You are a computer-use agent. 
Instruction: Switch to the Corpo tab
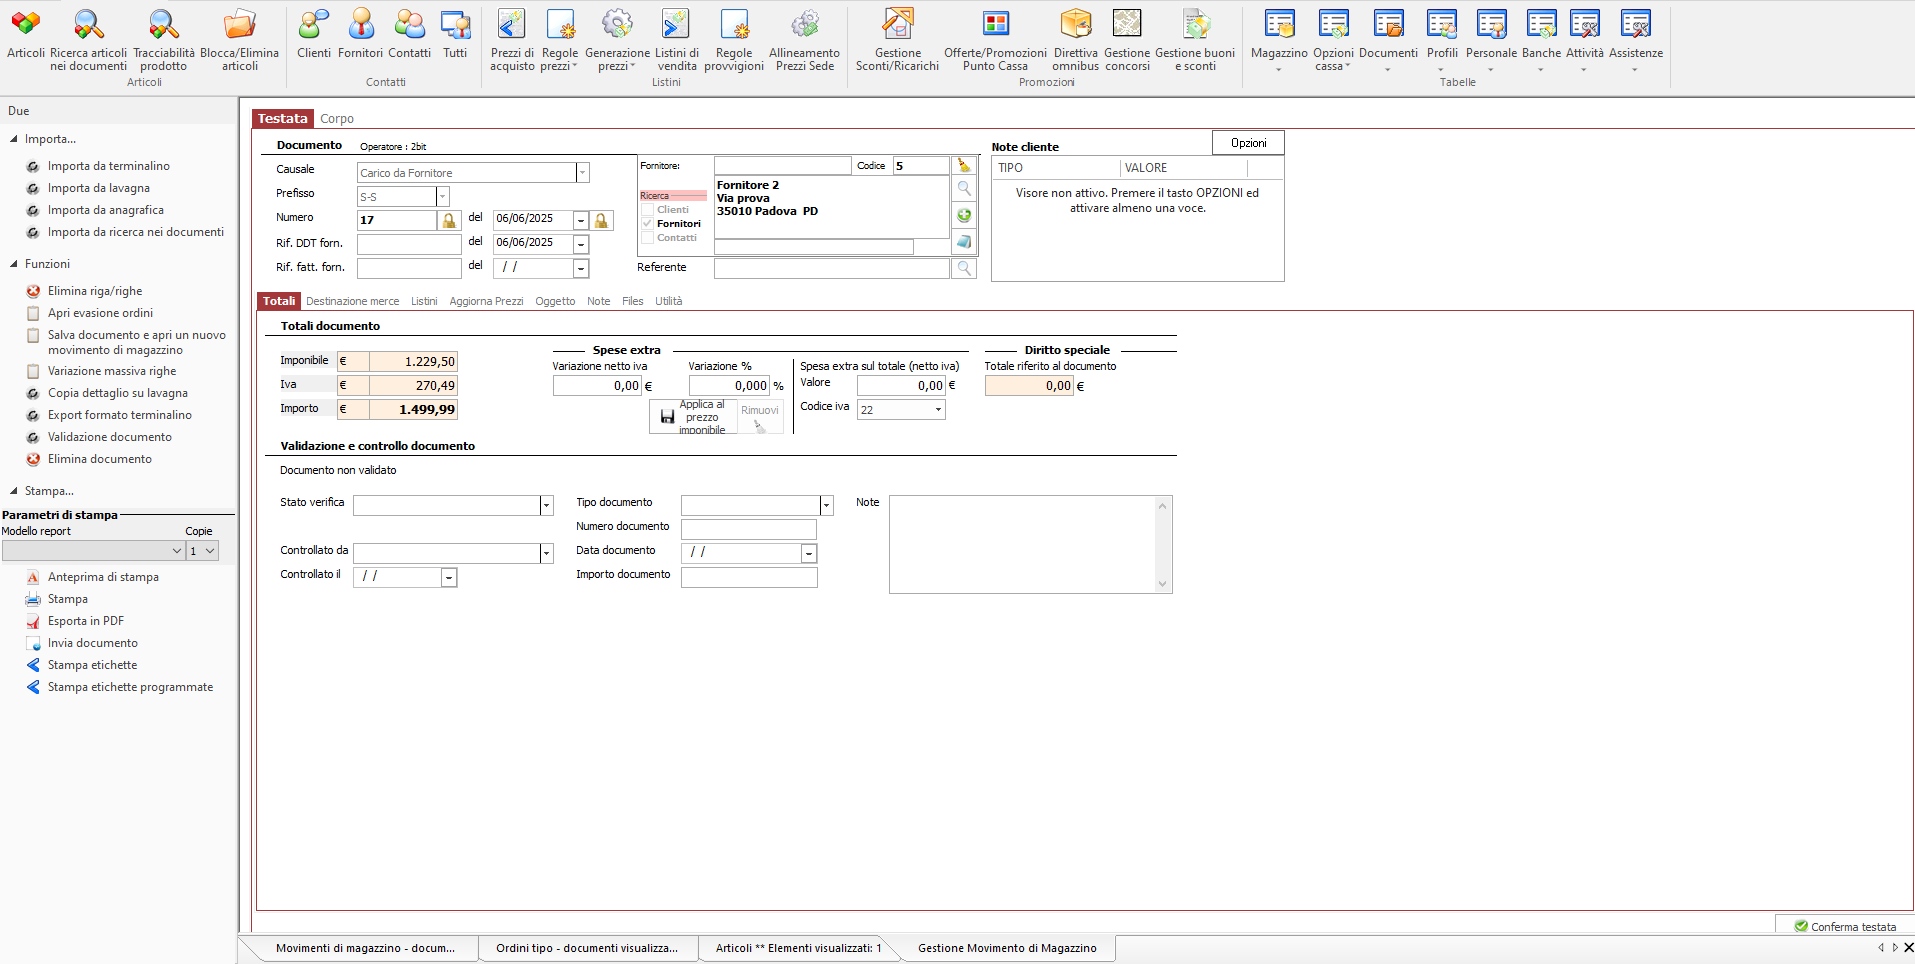click(337, 119)
